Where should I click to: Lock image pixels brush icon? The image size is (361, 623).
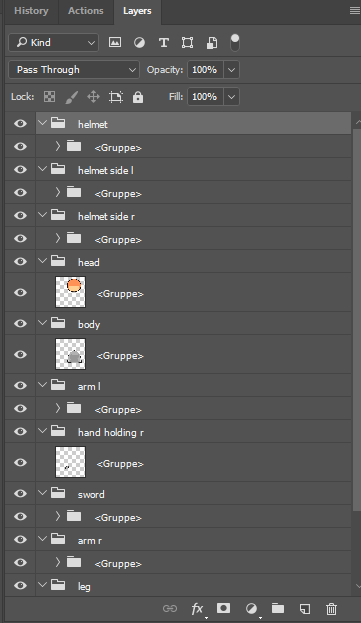coord(71,97)
